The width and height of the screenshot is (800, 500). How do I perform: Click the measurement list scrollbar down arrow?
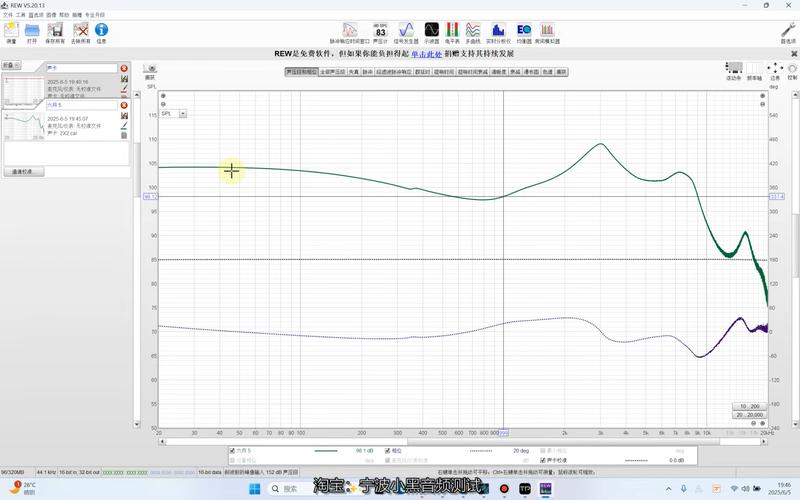[136, 424]
